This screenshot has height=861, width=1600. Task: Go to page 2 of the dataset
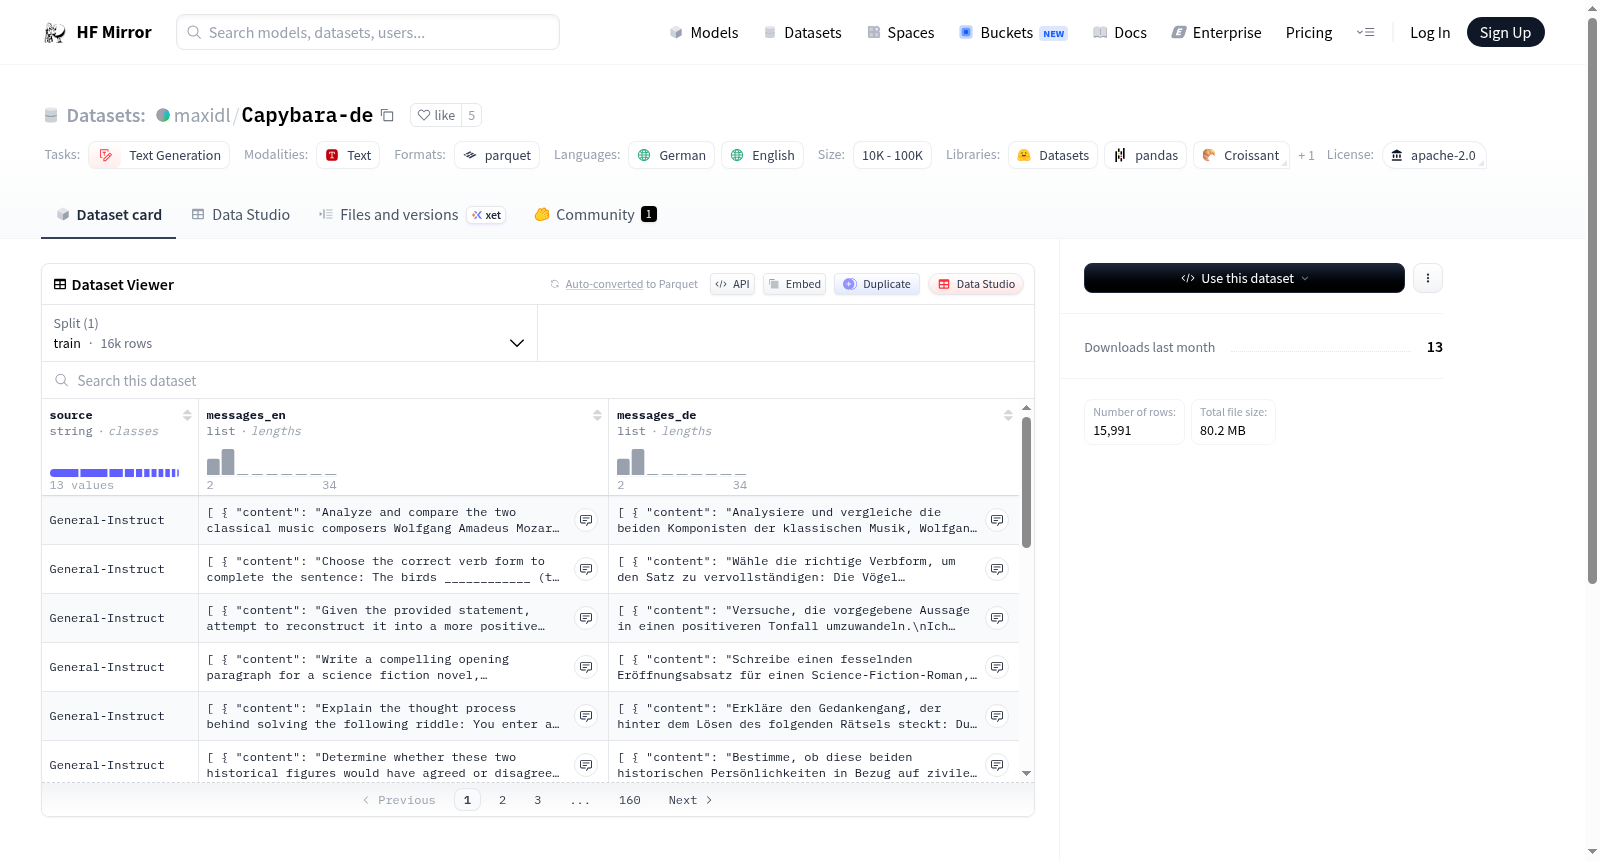pos(502,800)
